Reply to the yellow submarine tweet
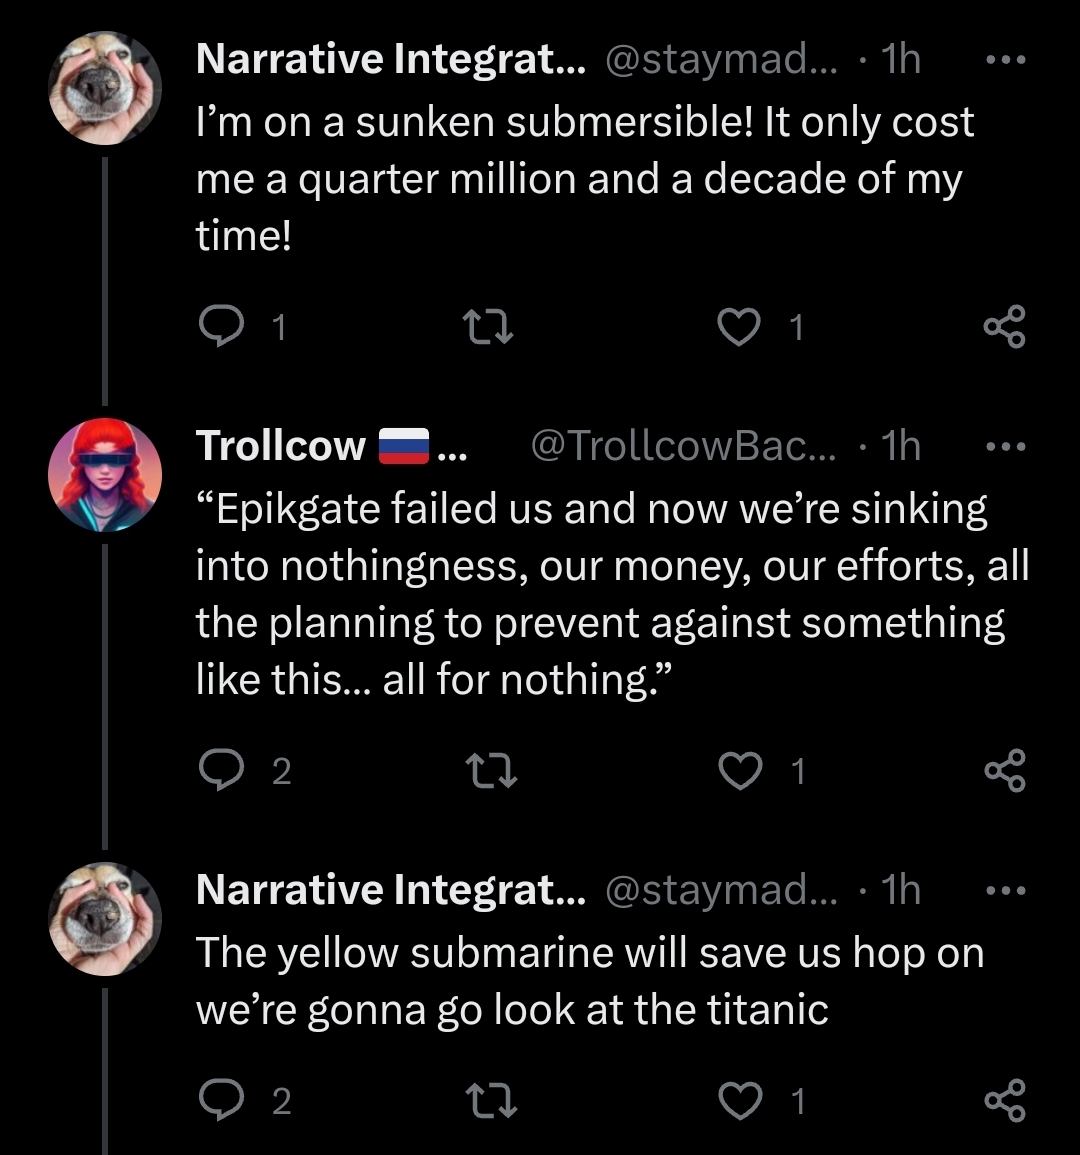 217,1101
